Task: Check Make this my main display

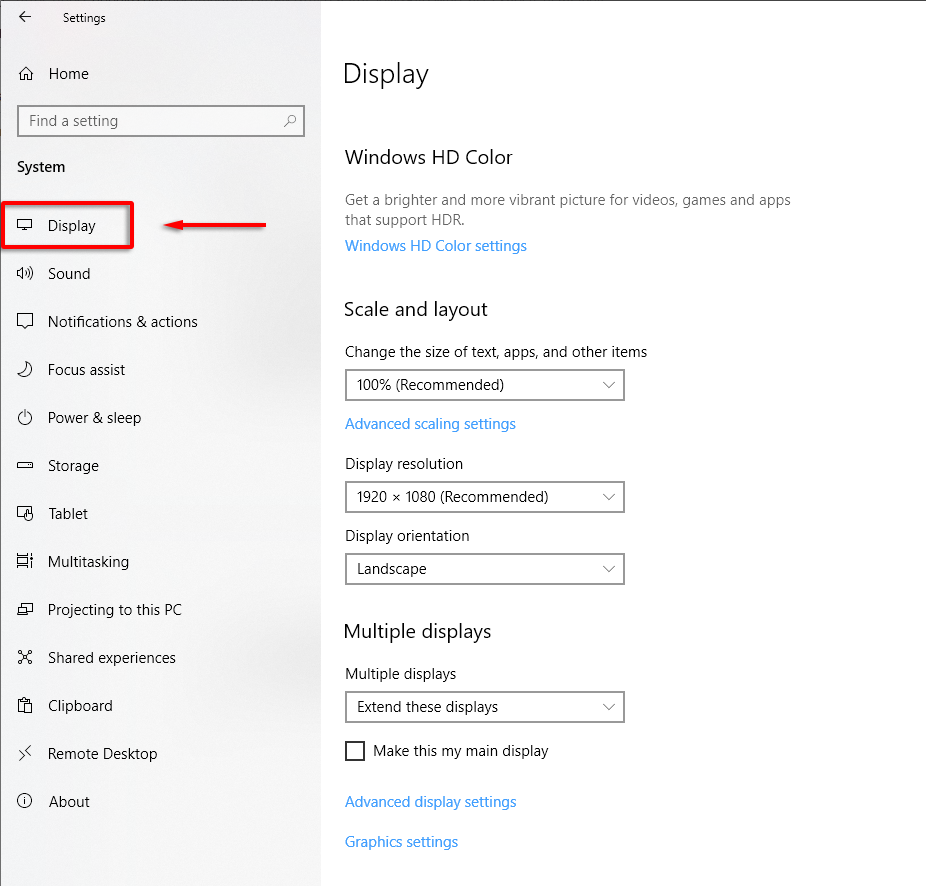Action: tap(355, 751)
